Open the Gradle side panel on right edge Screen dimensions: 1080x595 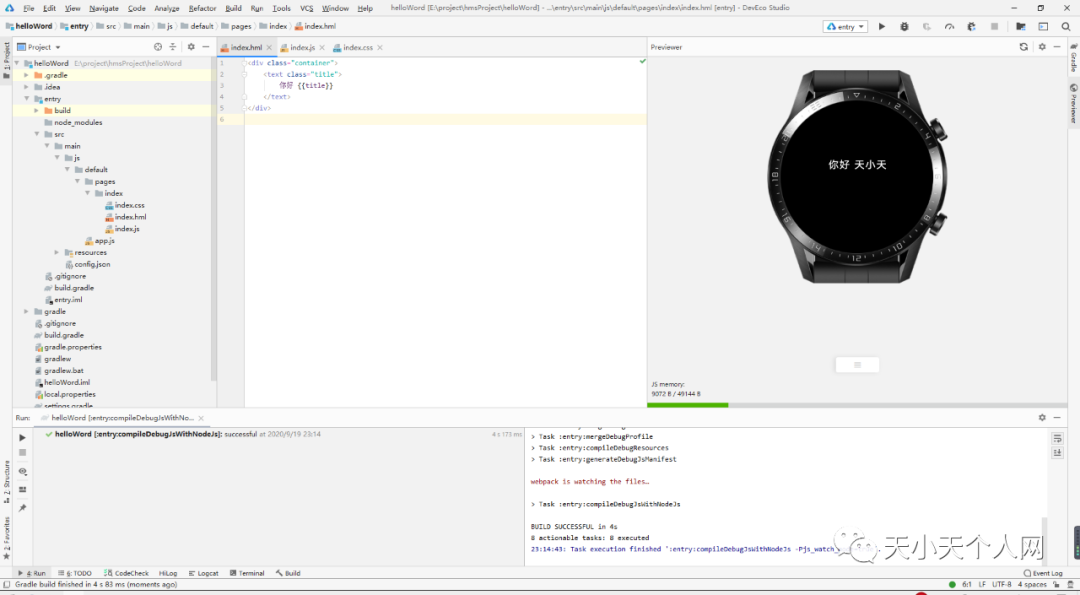pos(1073,58)
